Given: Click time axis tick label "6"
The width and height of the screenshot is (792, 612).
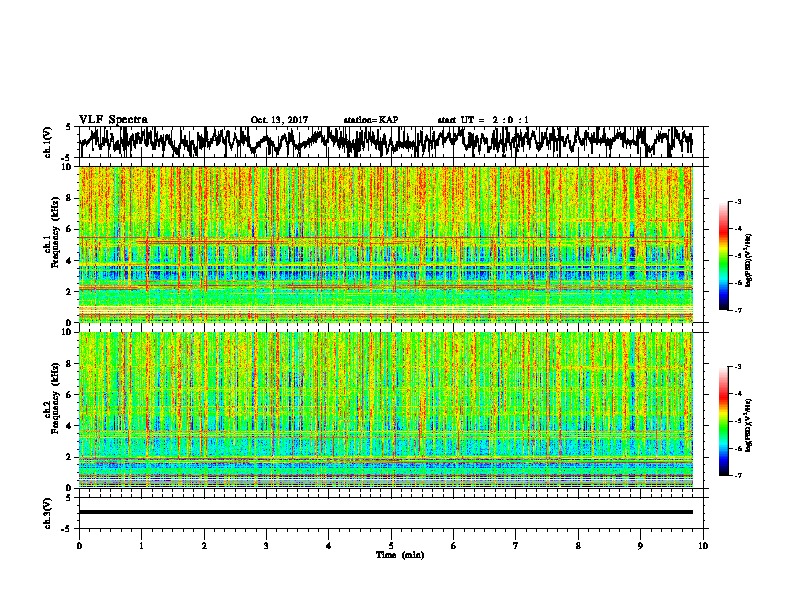Looking at the screenshot, I should coord(454,546).
